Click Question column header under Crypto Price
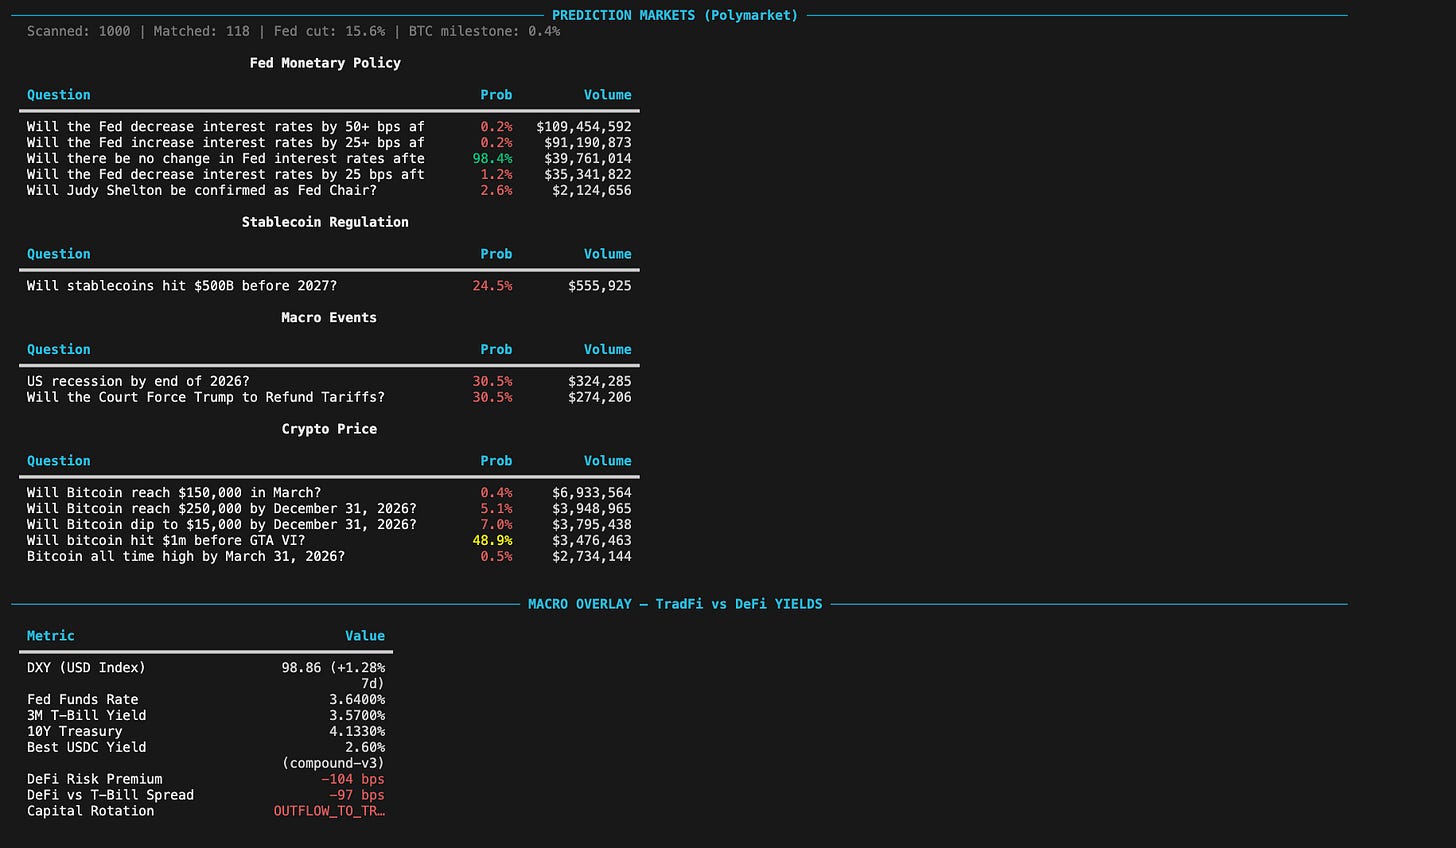This screenshot has height=848, width=1456. coord(58,461)
